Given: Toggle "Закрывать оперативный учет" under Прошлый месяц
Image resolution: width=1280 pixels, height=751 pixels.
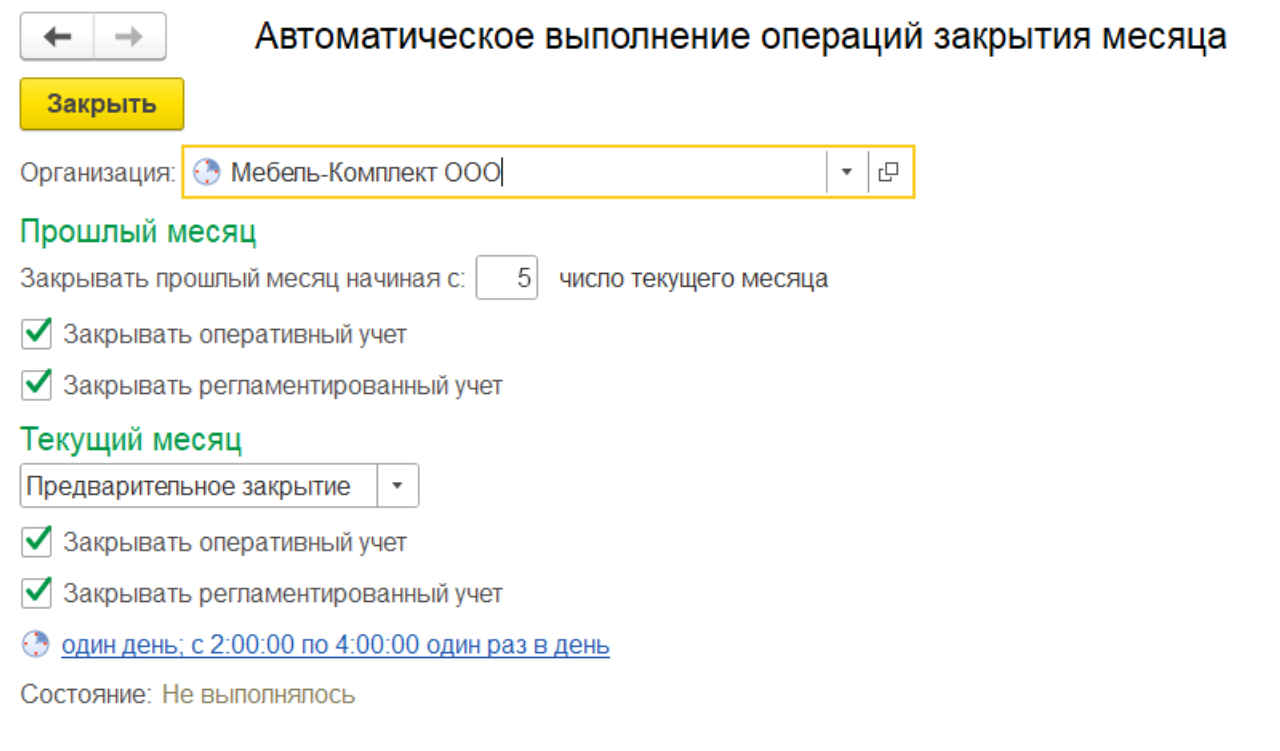Looking at the screenshot, I should pyautogui.click(x=37, y=334).
